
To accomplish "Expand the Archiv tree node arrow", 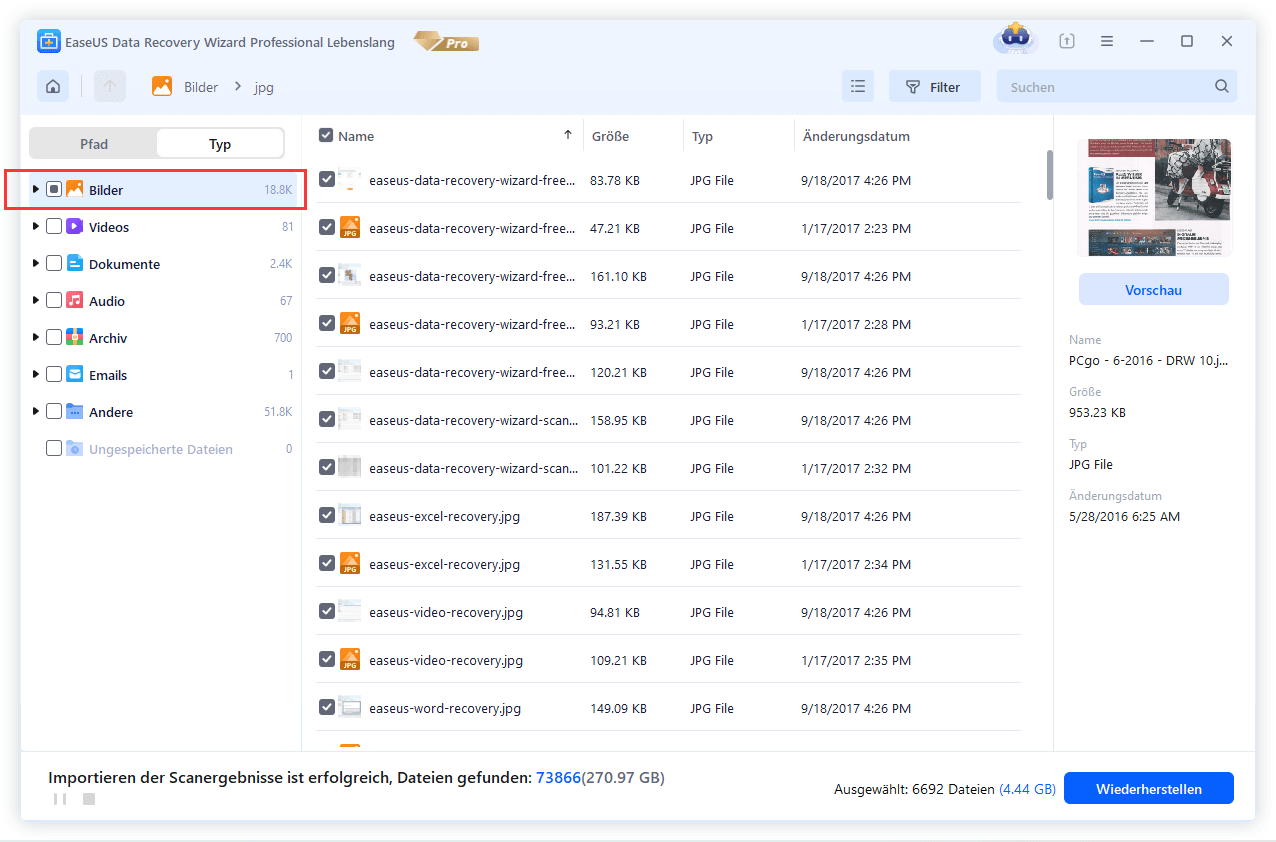I will click(35, 338).
